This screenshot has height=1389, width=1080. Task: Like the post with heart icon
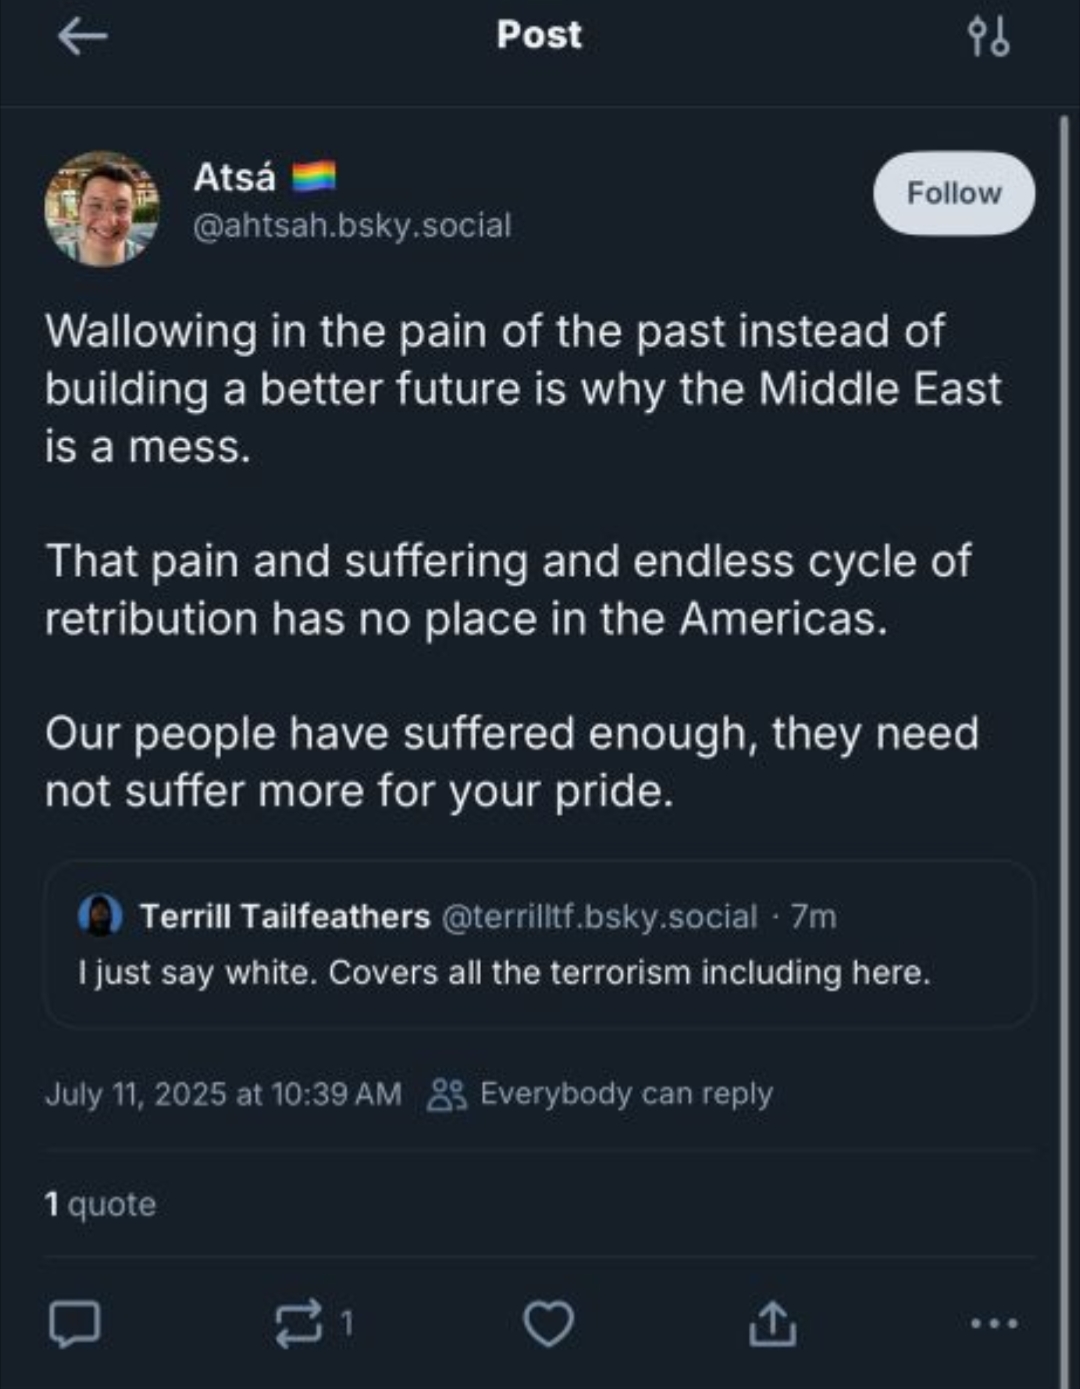point(549,1323)
